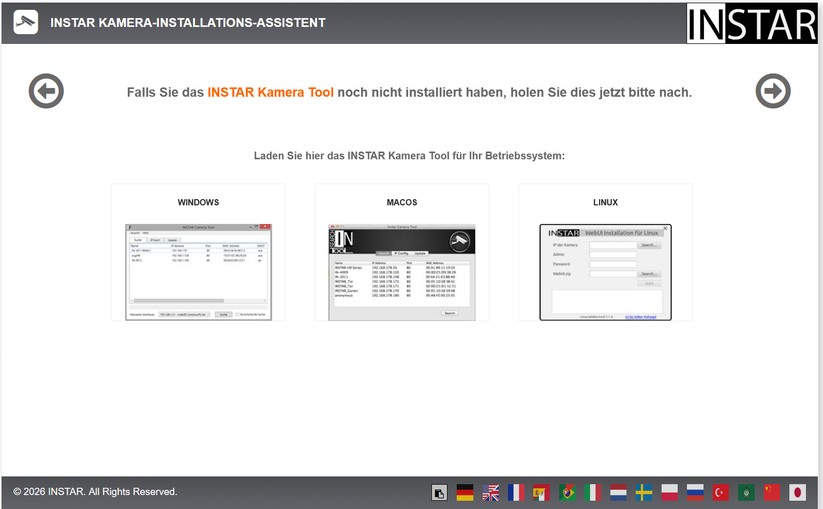Choose the Dutch flag
The height and width of the screenshot is (509, 823).
point(618,493)
